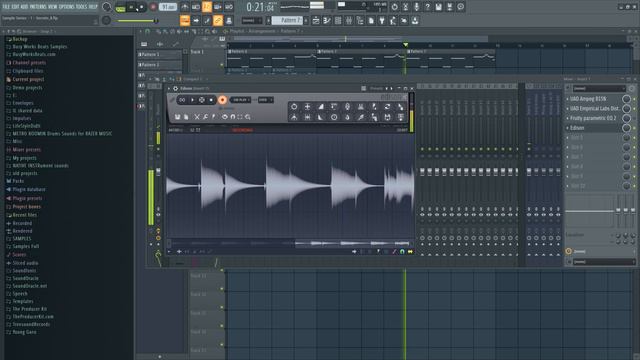Open the Plugin database entry in browser
640x360 pixels.
29,189
